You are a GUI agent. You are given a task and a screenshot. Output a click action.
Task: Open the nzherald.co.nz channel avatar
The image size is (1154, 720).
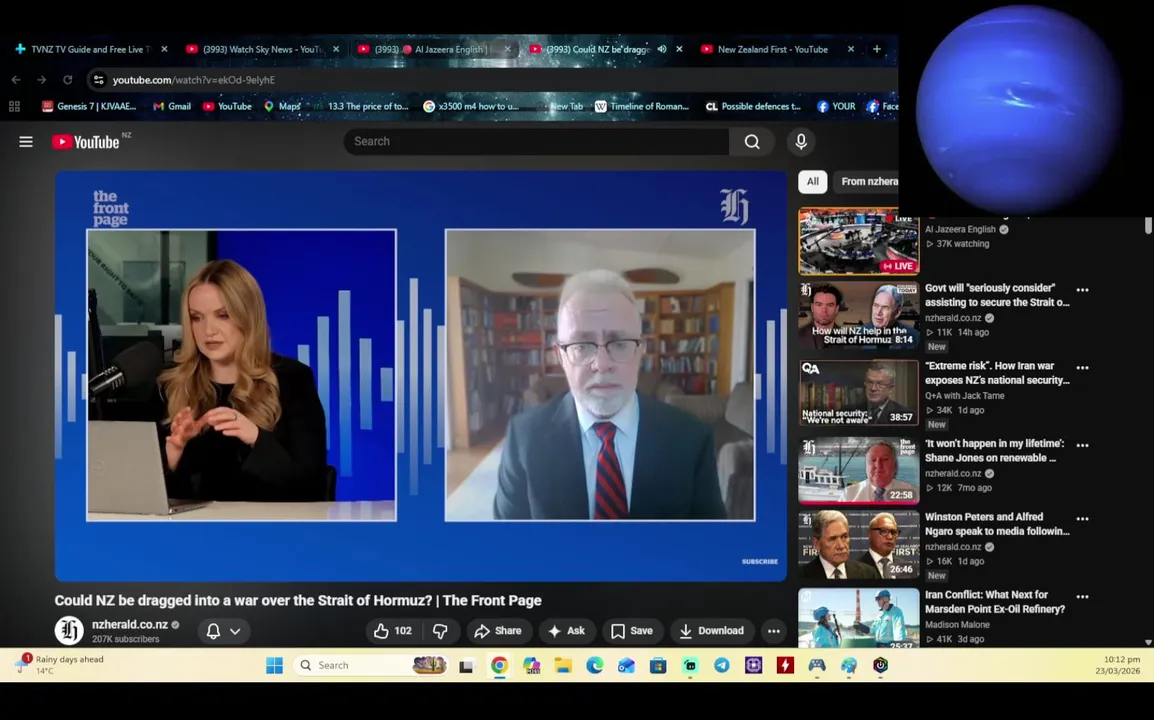click(69, 631)
